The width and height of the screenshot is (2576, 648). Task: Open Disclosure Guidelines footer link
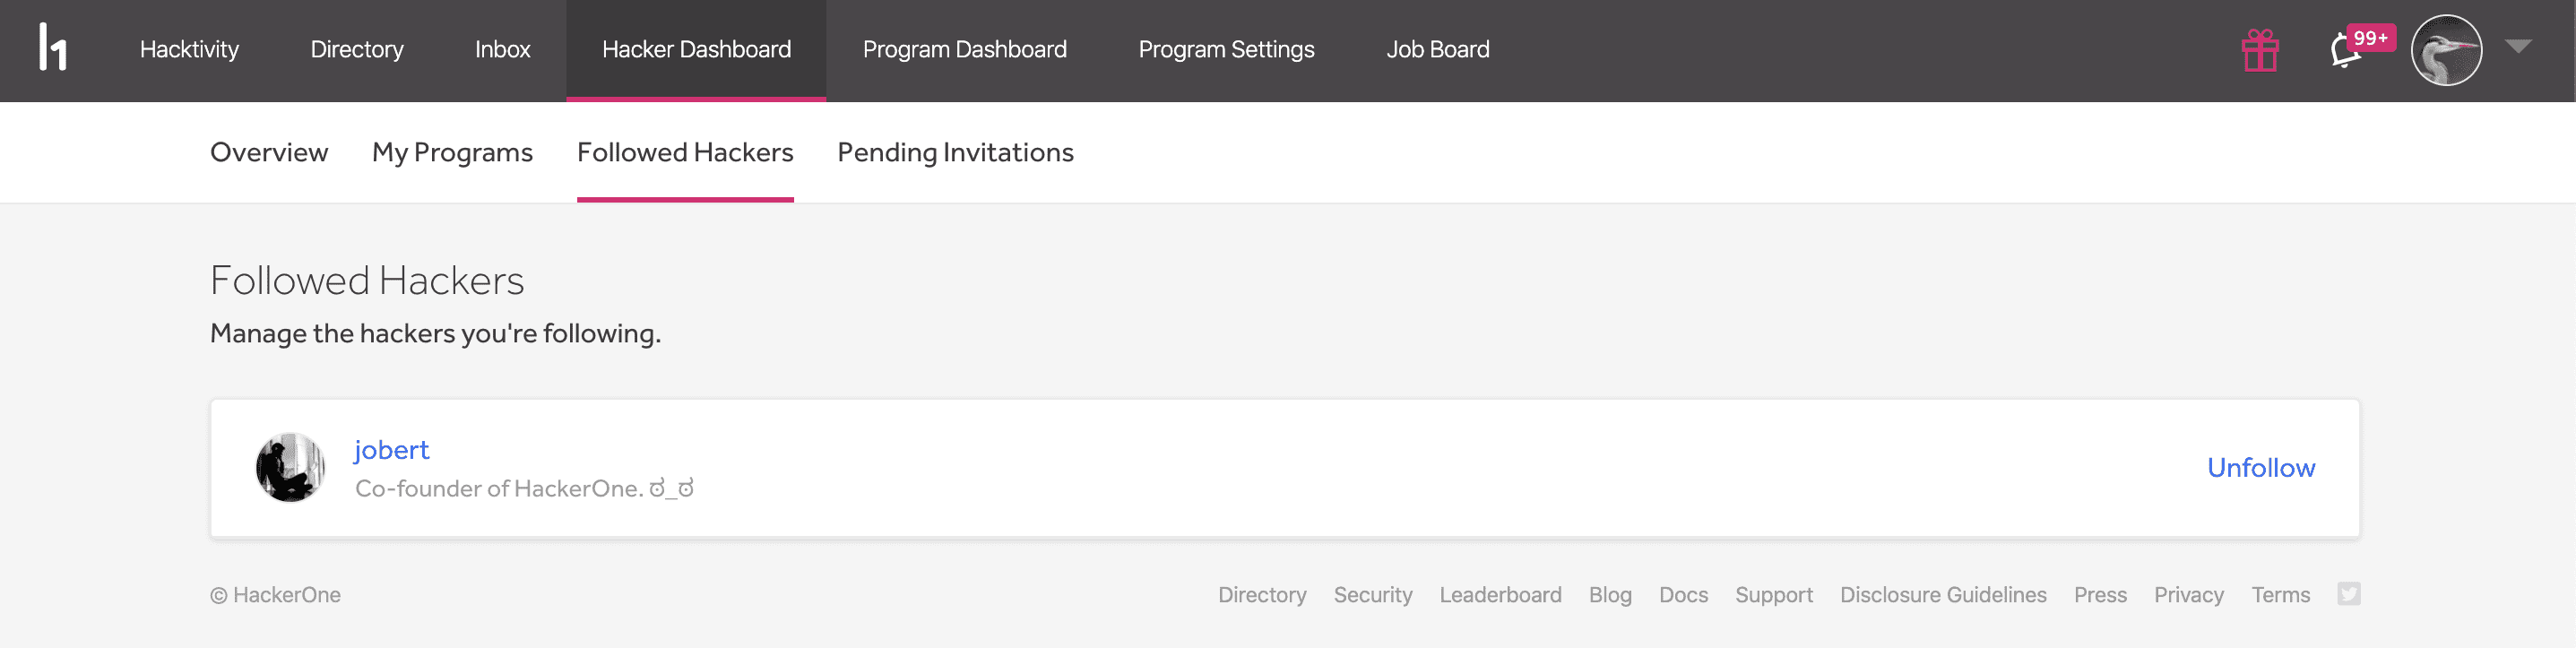click(1942, 595)
